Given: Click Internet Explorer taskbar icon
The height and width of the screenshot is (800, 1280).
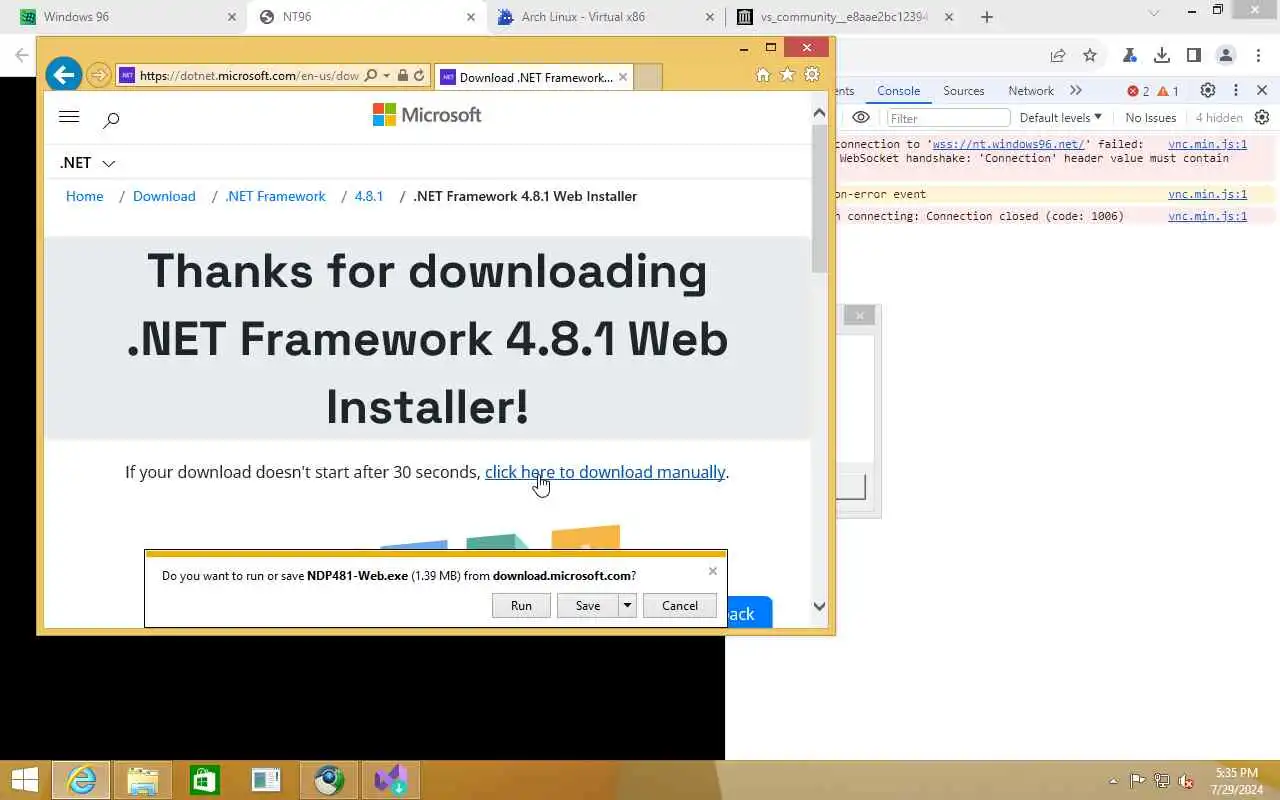Looking at the screenshot, I should click(x=81, y=780).
